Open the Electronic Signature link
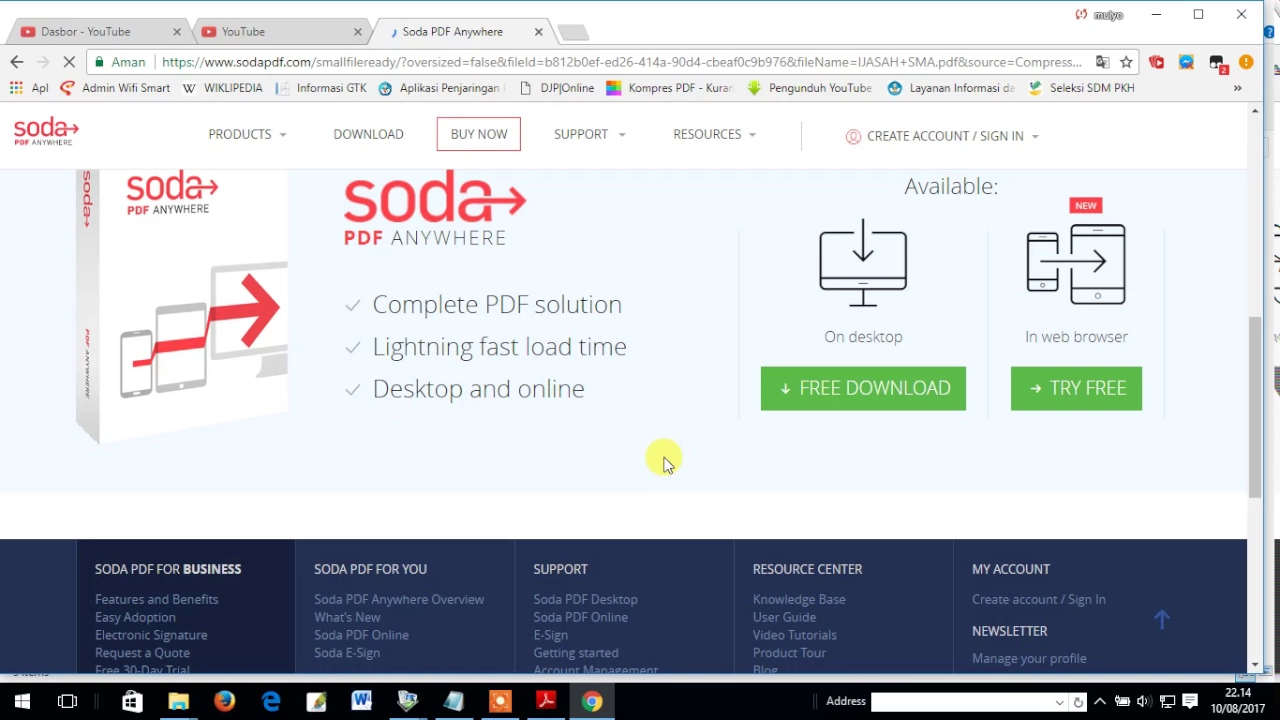This screenshot has width=1280, height=720. tap(151, 635)
